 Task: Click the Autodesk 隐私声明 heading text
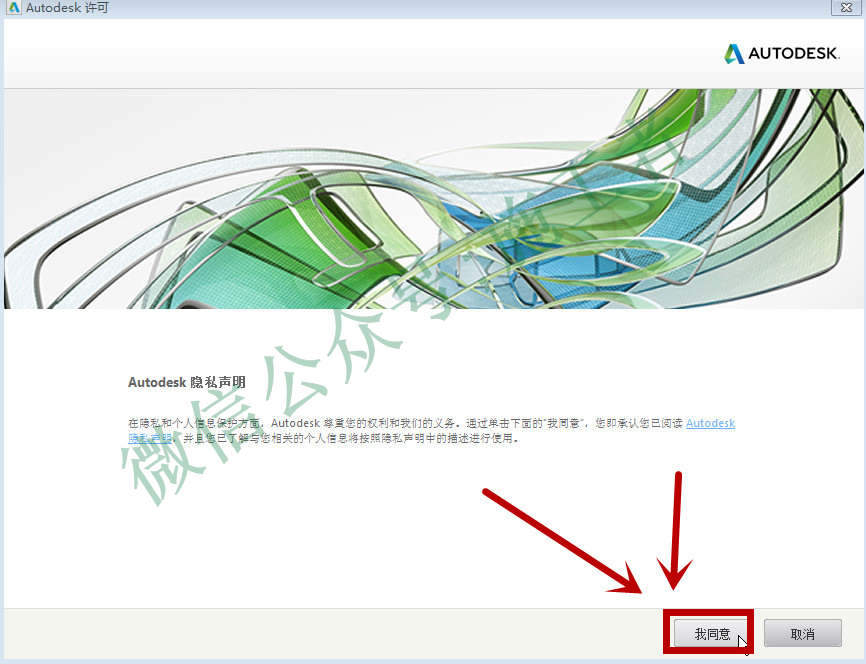tap(187, 382)
